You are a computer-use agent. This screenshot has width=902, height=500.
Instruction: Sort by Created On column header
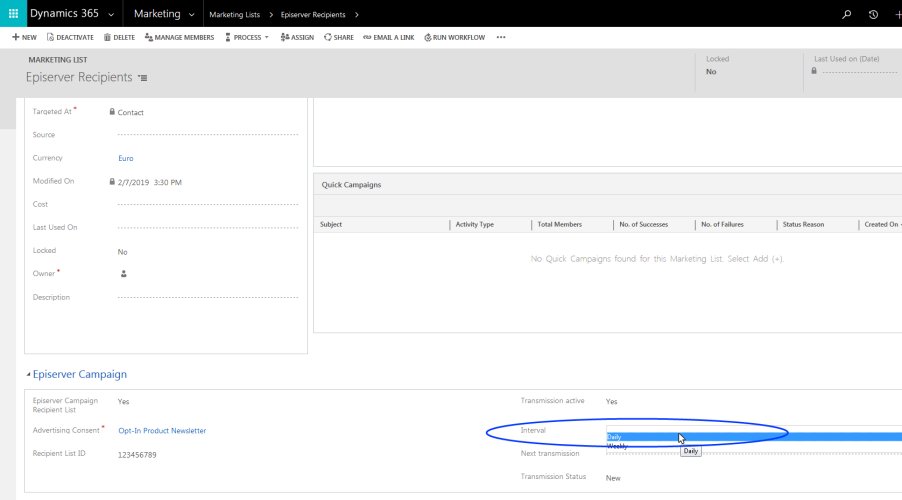(x=881, y=224)
